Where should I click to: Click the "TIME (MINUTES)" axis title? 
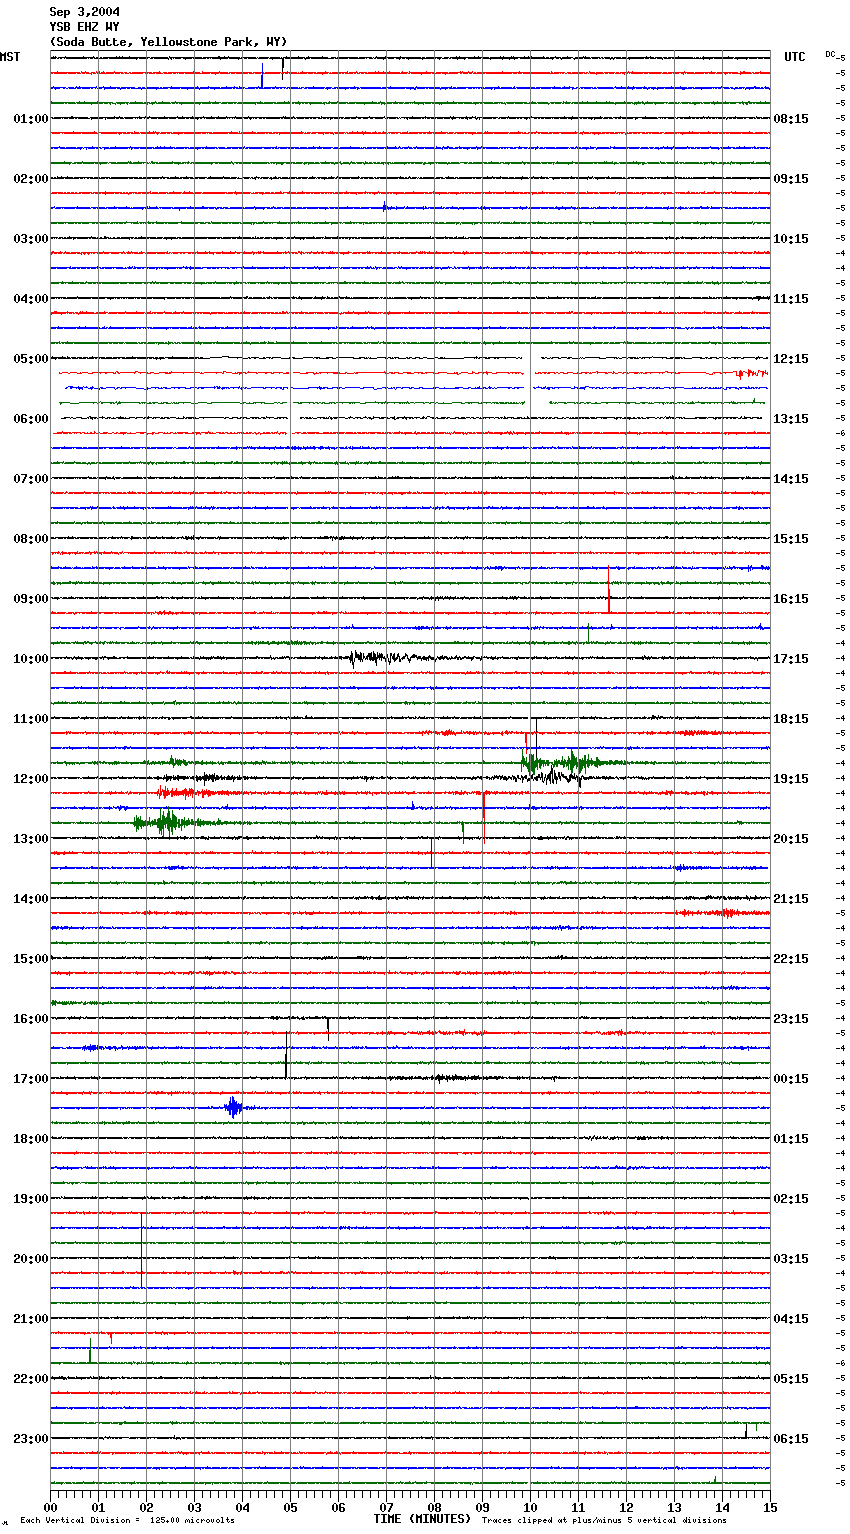point(422,1519)
